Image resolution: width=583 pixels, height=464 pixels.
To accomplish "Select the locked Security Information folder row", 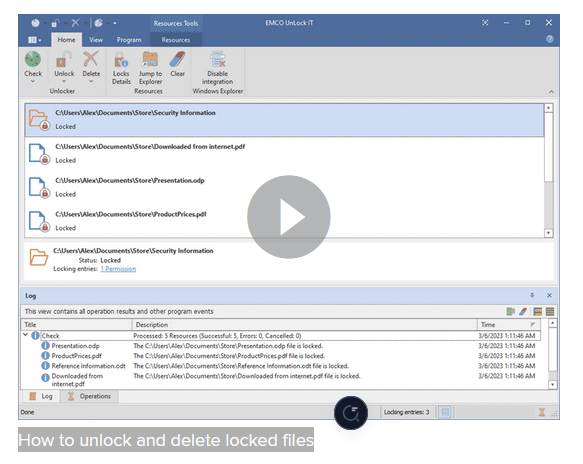I will [284, 120].
